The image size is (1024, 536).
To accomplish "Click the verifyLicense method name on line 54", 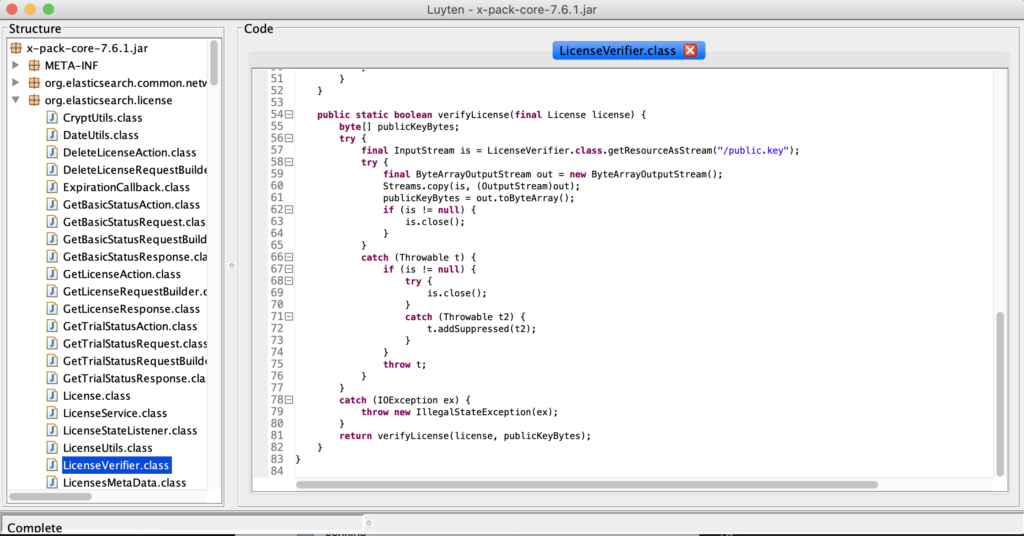I will 473,114.
